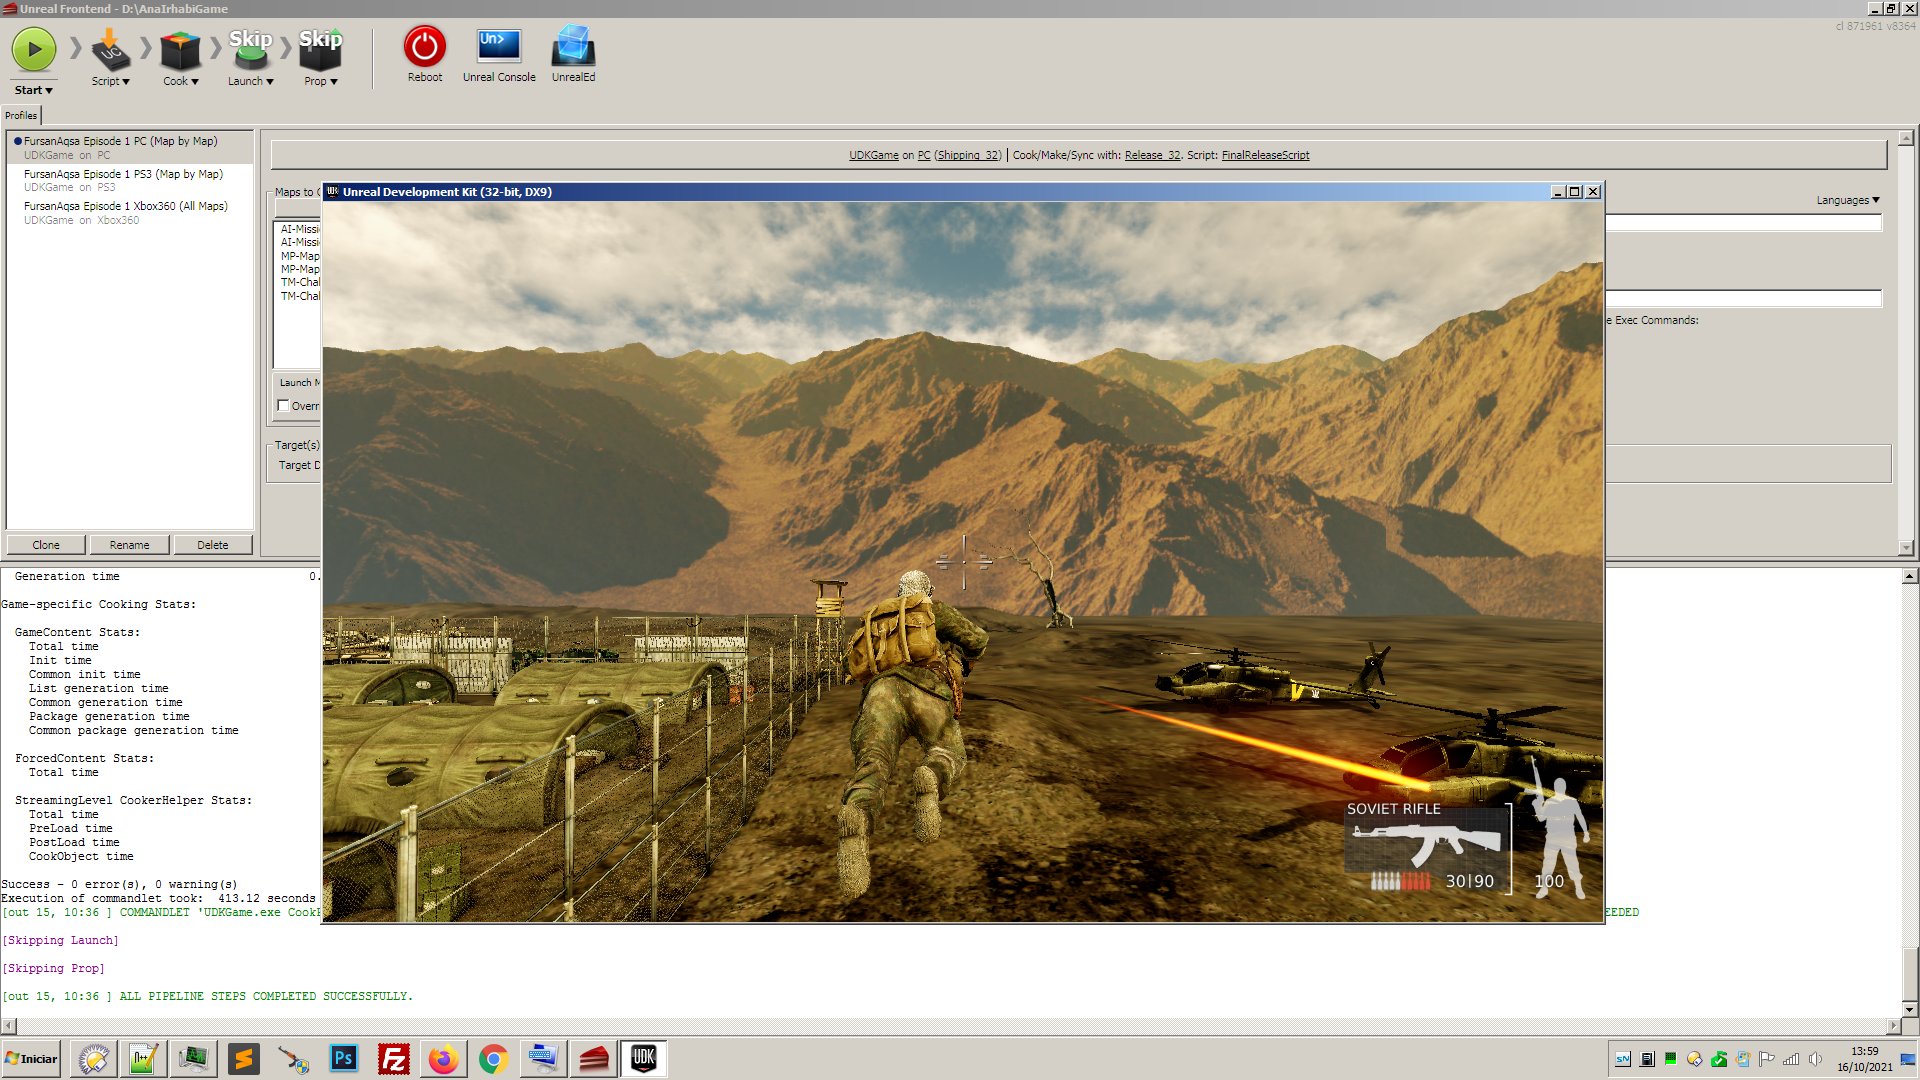Screen dimensions: 1920x1080
Task: Click the Prop step Skip icon
Action: coord(320,49)
